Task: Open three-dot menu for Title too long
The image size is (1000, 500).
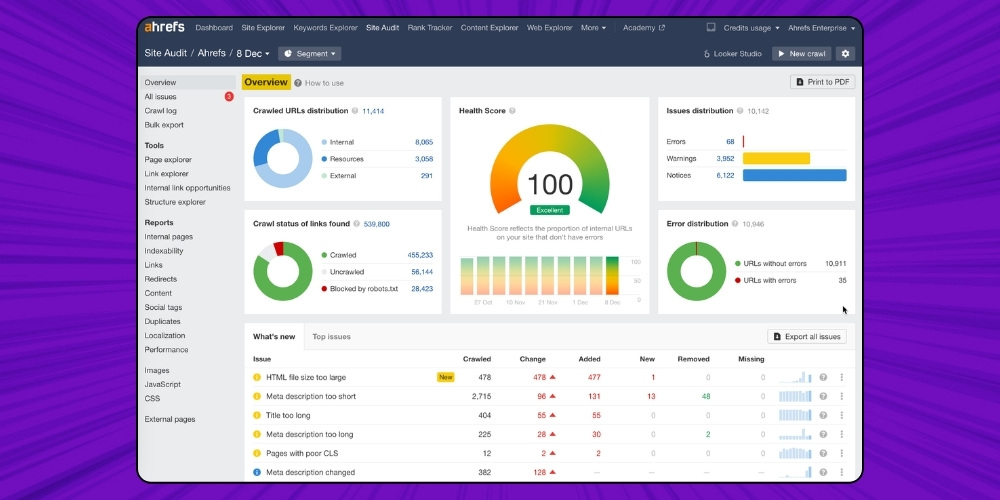Action: coord(841,415)
